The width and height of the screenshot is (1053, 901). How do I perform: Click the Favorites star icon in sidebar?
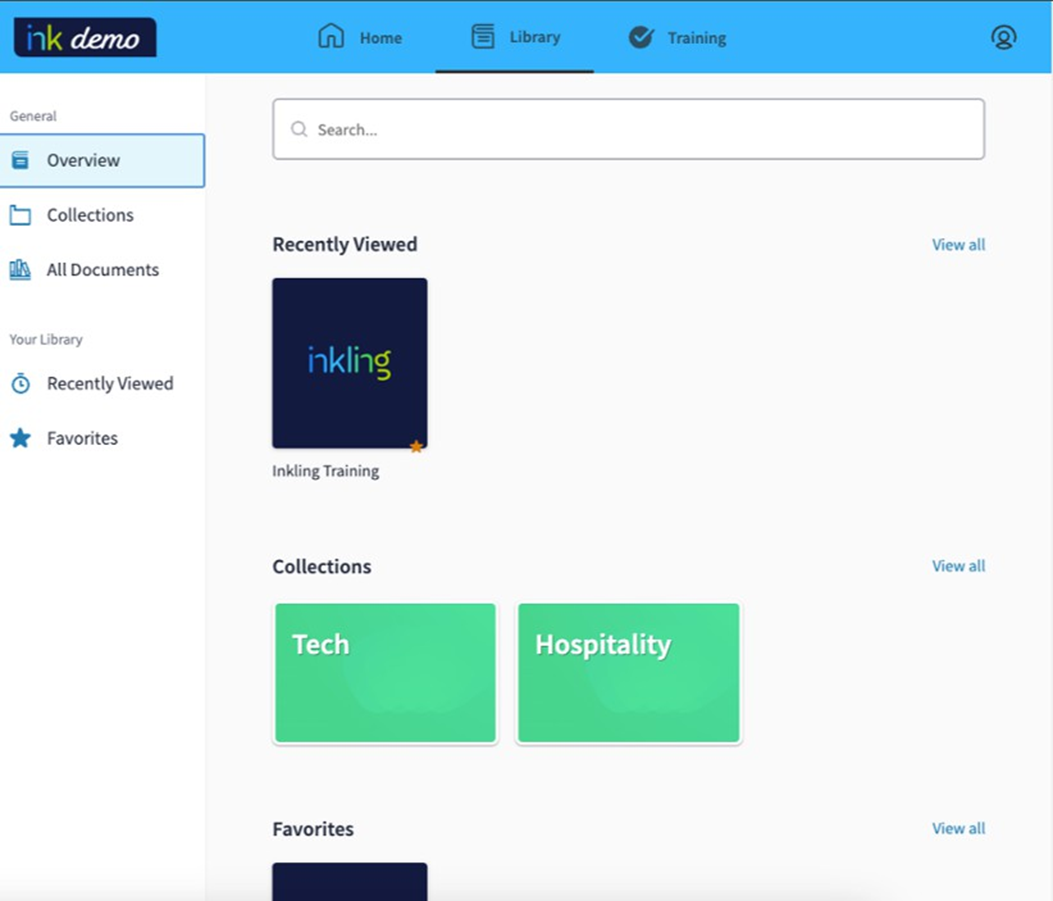(x=20, y=438)
